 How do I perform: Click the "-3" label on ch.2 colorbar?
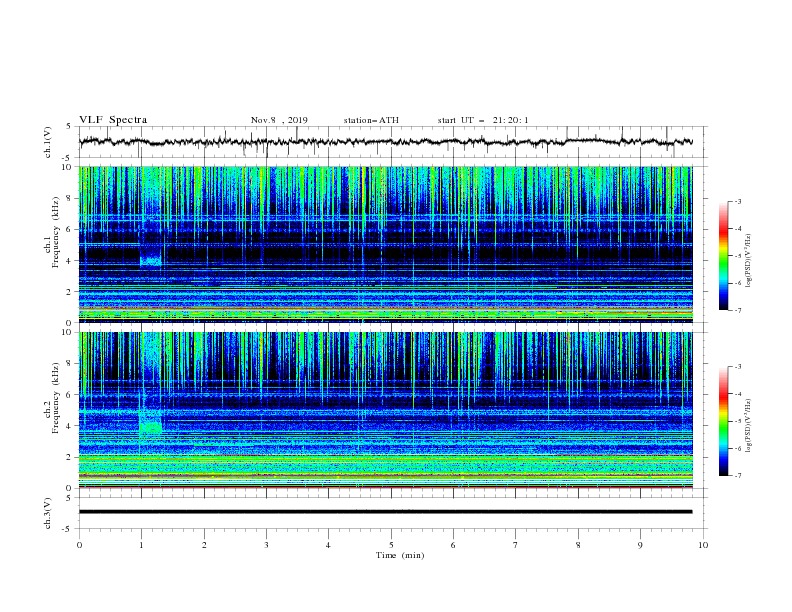(737, 367)
